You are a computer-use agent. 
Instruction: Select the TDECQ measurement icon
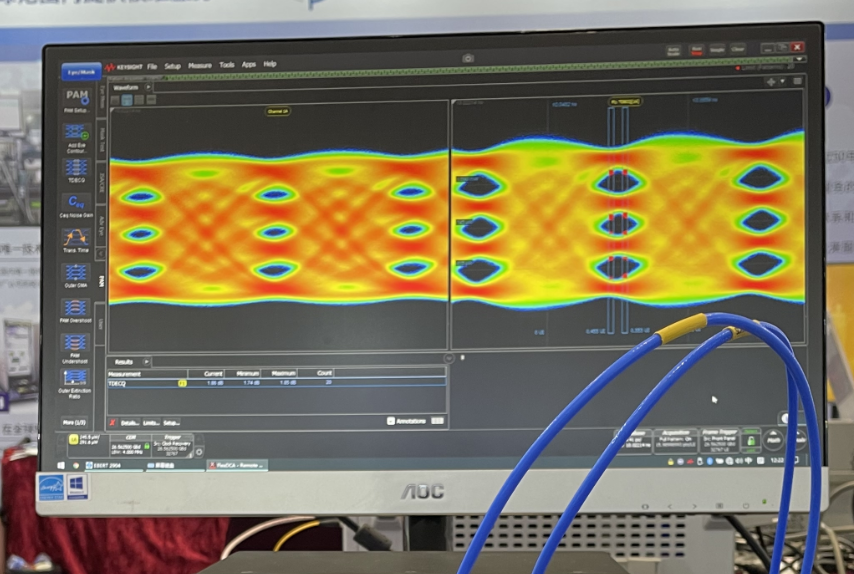point(76,167)
